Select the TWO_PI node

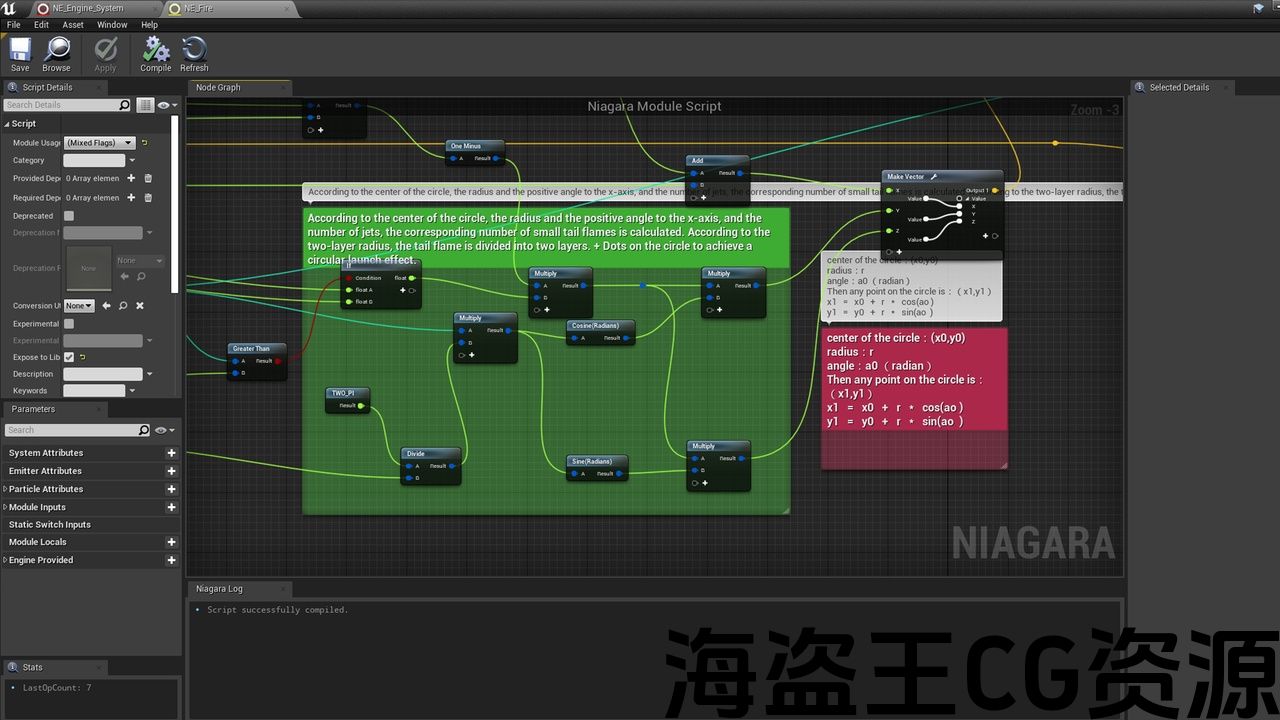[345, 393]
